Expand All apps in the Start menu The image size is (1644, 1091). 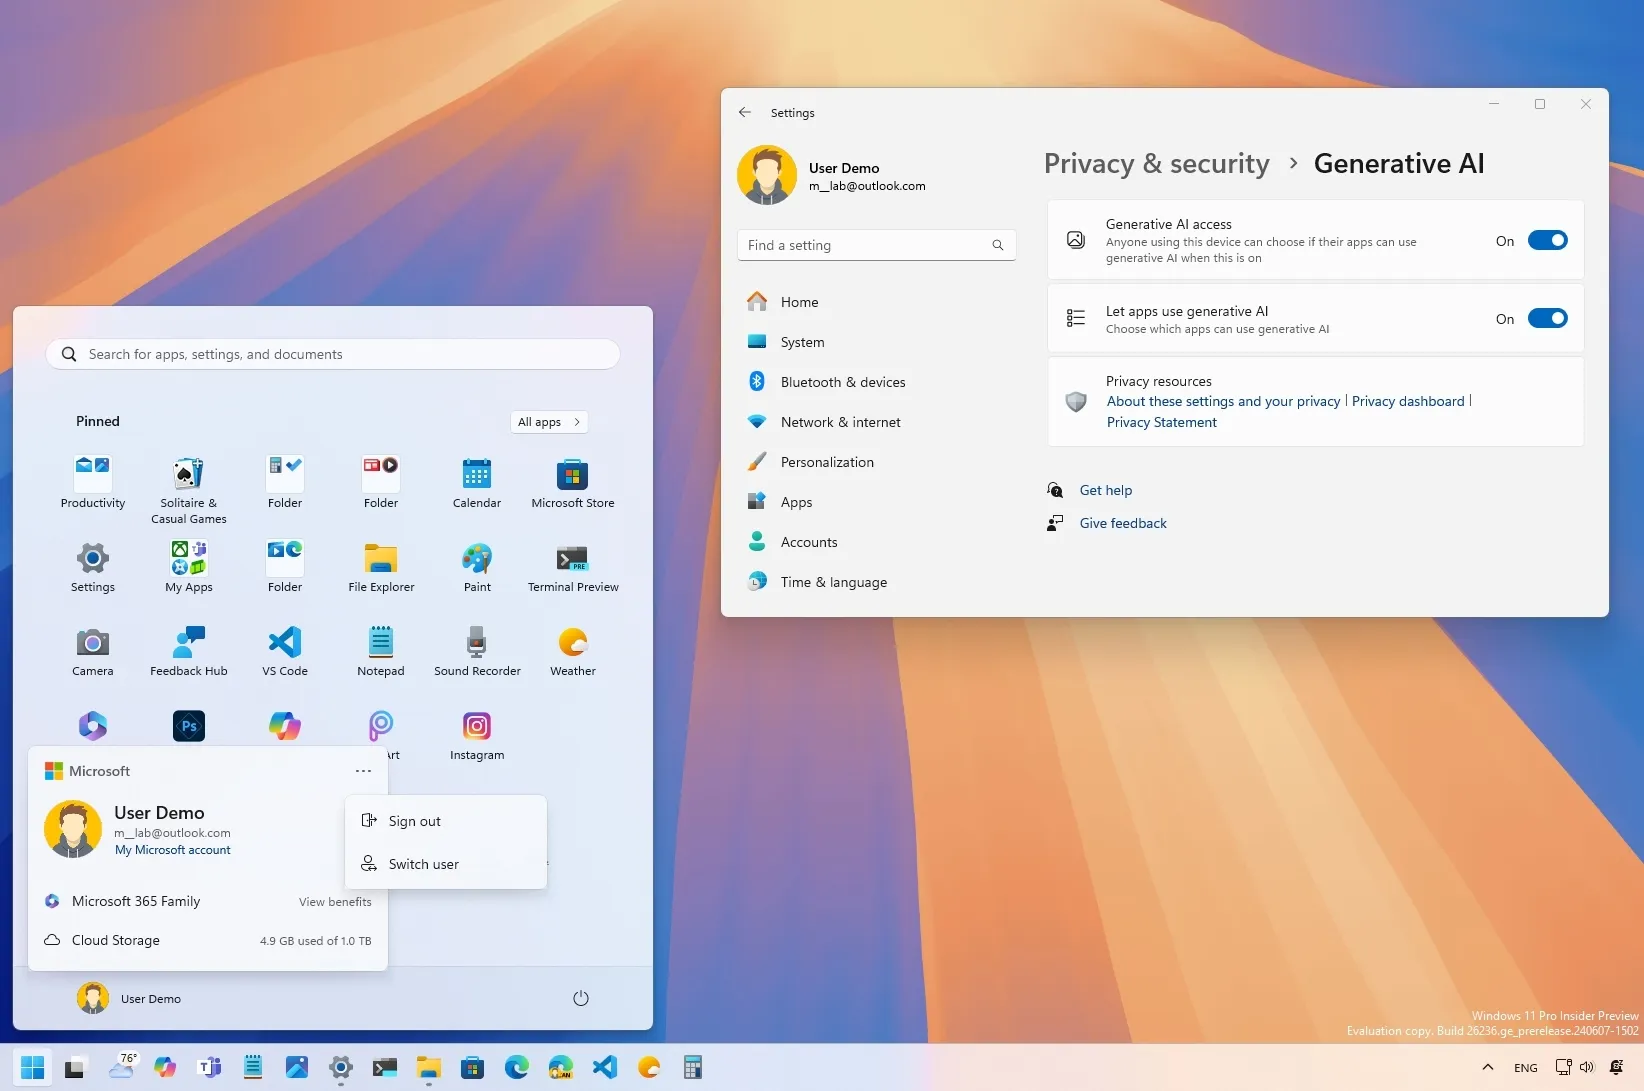(548, 421)
